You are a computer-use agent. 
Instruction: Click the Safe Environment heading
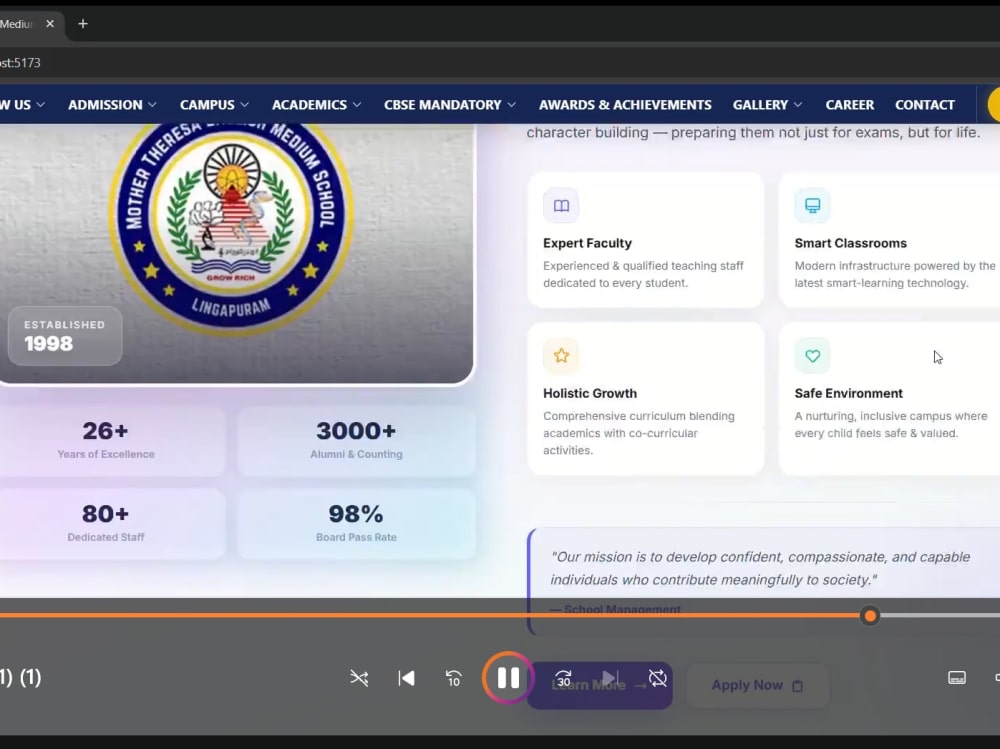[848, 393]
